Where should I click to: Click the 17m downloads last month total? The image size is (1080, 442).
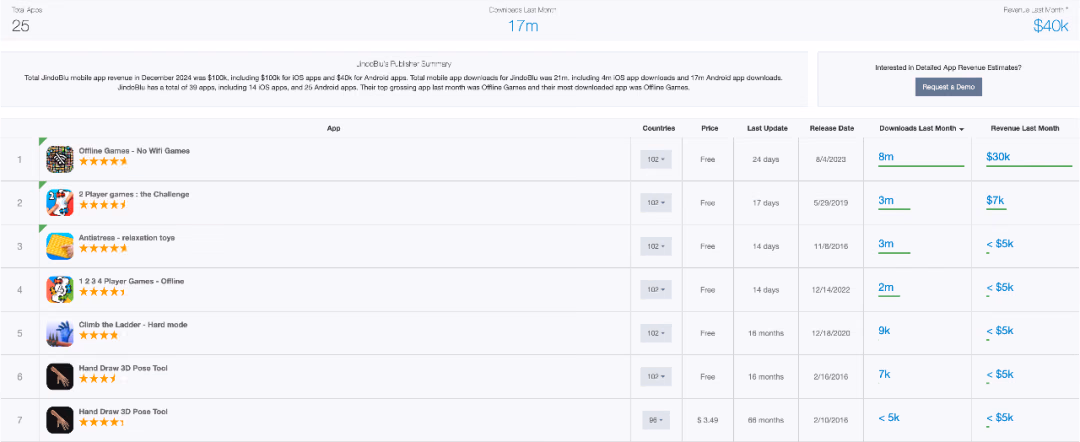523,26
